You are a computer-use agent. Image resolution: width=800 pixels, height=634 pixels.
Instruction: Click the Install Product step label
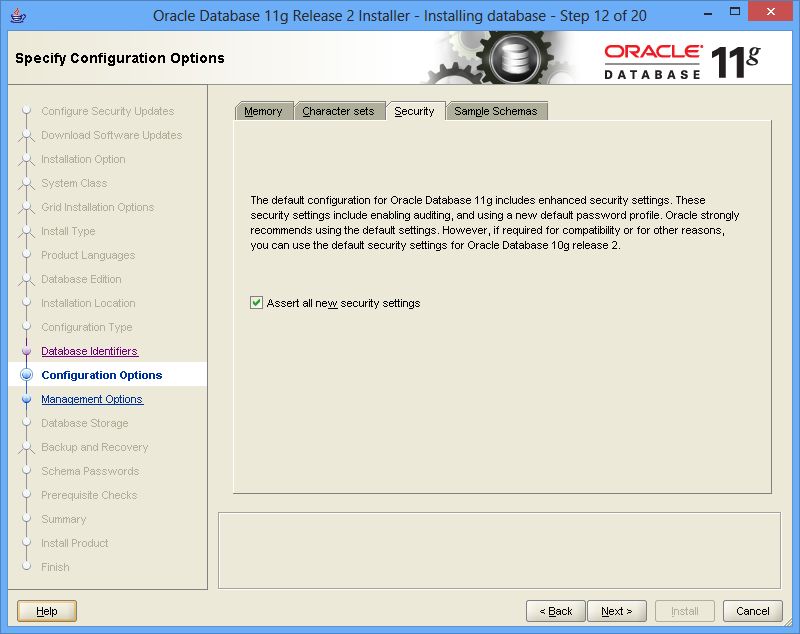pos(74,543)
